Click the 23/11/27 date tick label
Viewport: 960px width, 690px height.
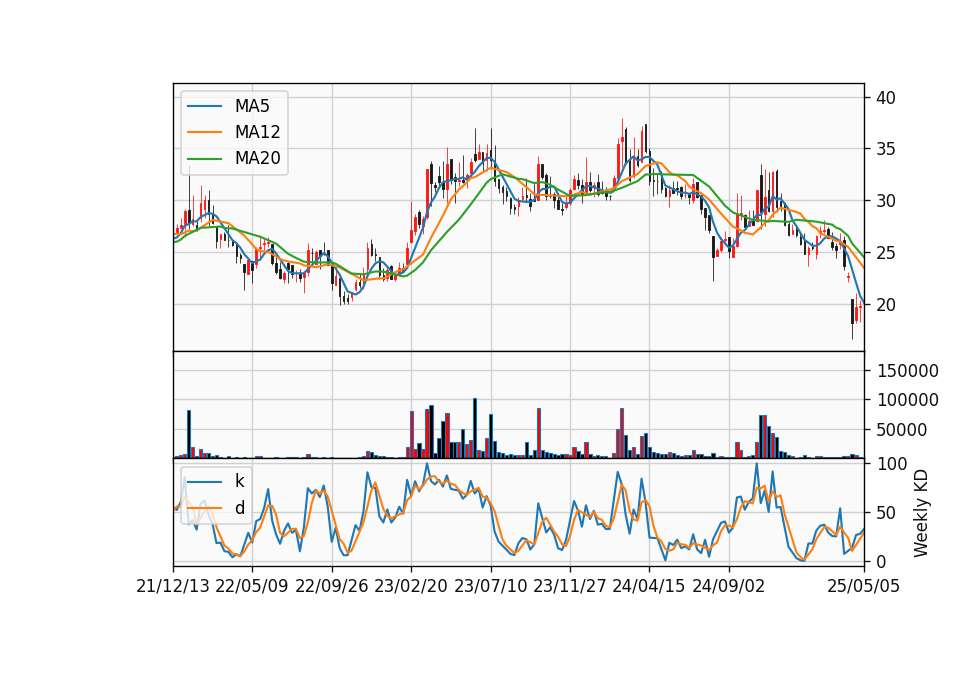570,586
